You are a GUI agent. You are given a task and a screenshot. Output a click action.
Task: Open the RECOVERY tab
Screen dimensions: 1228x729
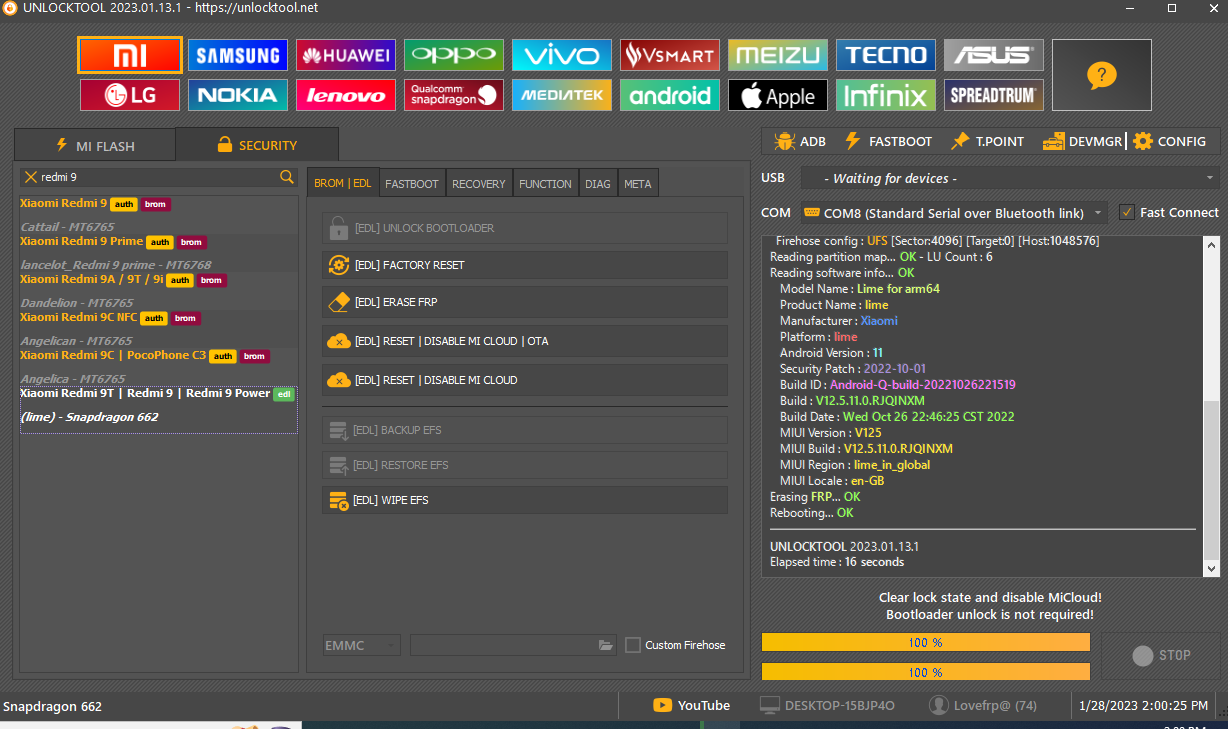click(x=479, y=184)
